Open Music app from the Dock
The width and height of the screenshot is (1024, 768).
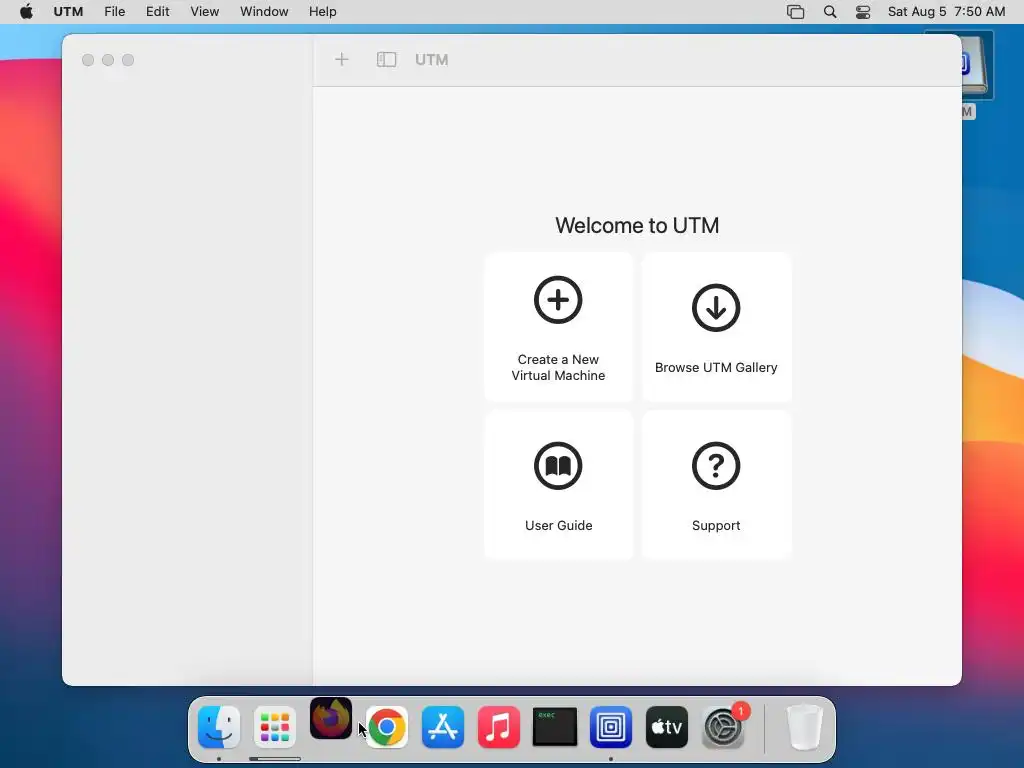(499, 727)
